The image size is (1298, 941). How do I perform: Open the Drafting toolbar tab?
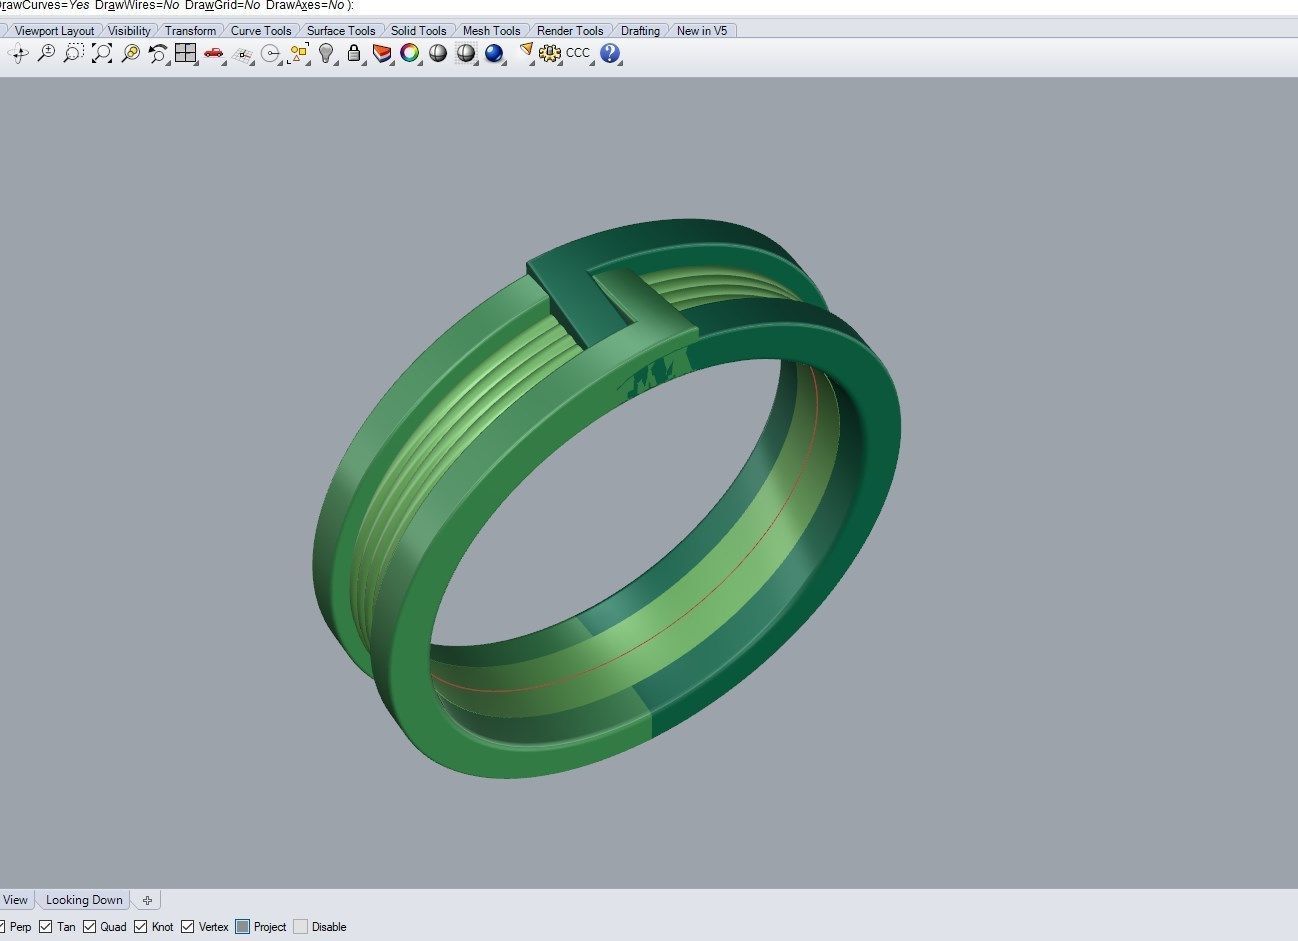pyautogui.click(x=640, y=31)
